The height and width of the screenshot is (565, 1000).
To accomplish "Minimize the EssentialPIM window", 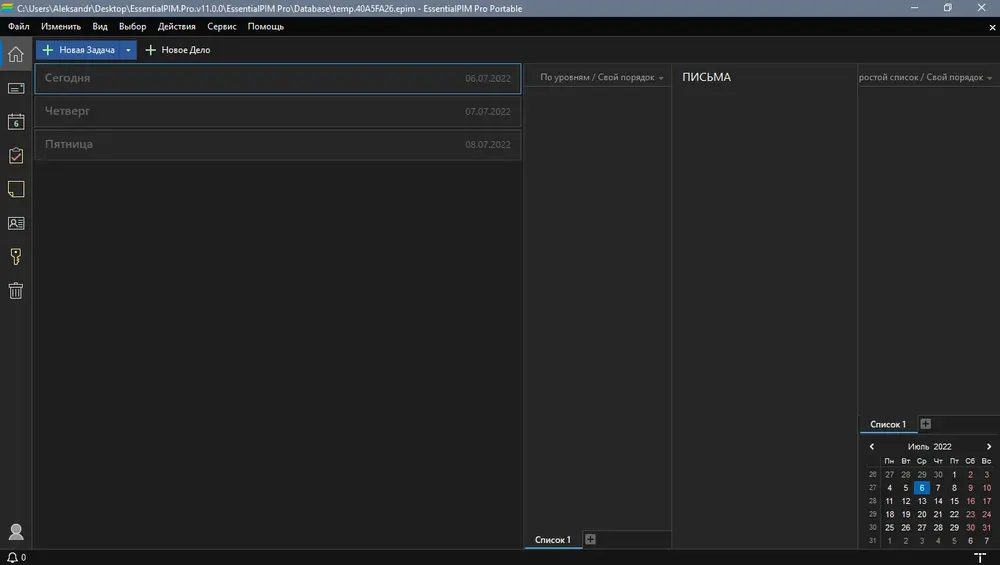I will pyautogui.click(x=915, y=8).
